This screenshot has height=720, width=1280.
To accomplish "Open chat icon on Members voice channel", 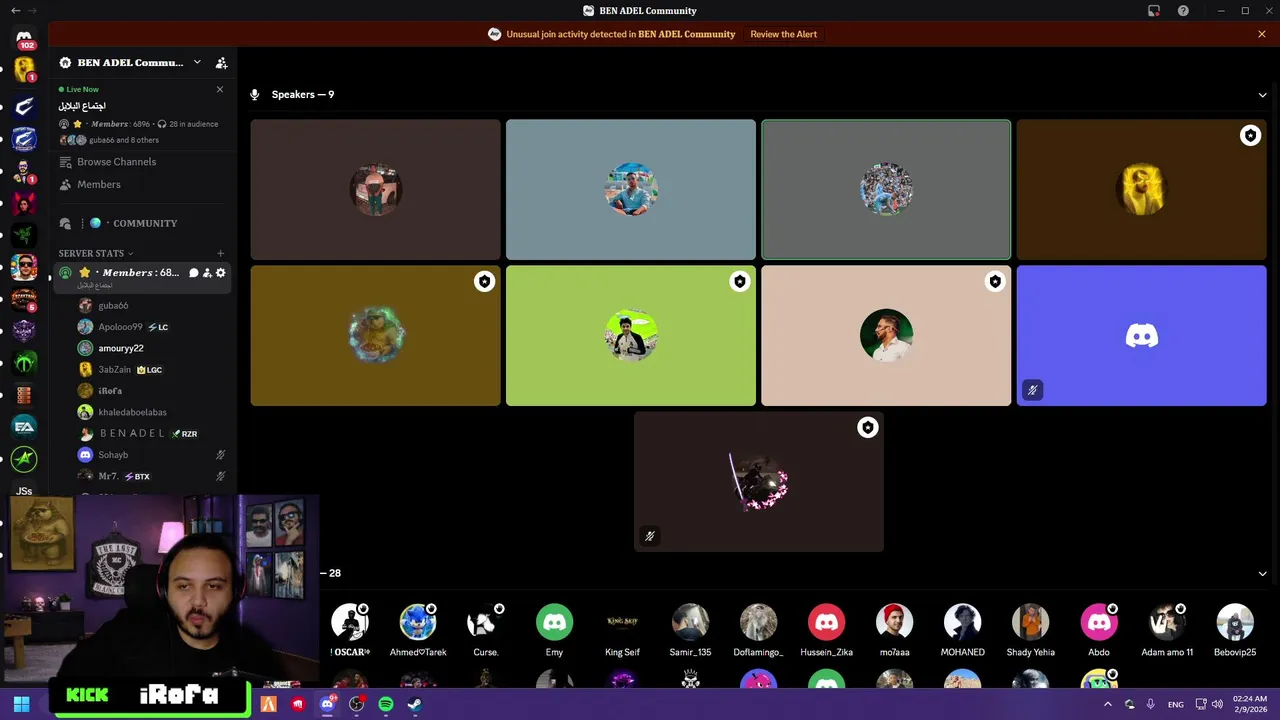I will coord(194,273).
